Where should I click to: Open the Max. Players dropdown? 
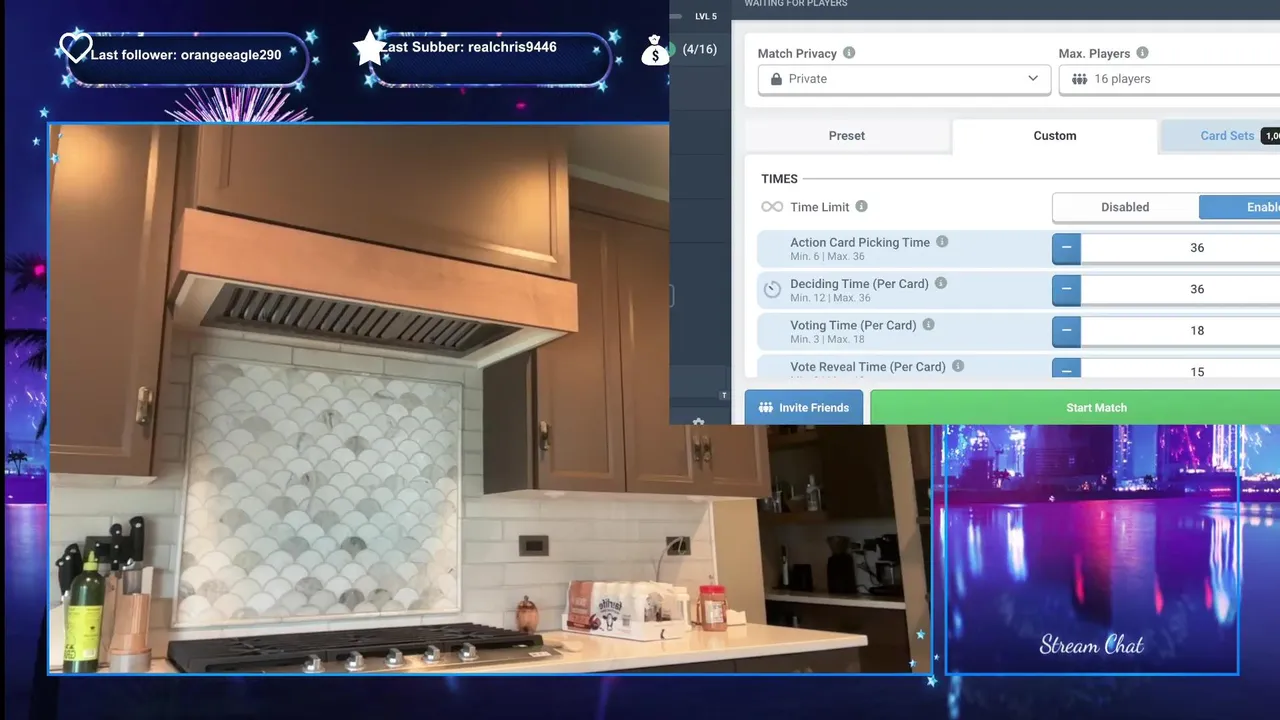[x=1169, y=79]
